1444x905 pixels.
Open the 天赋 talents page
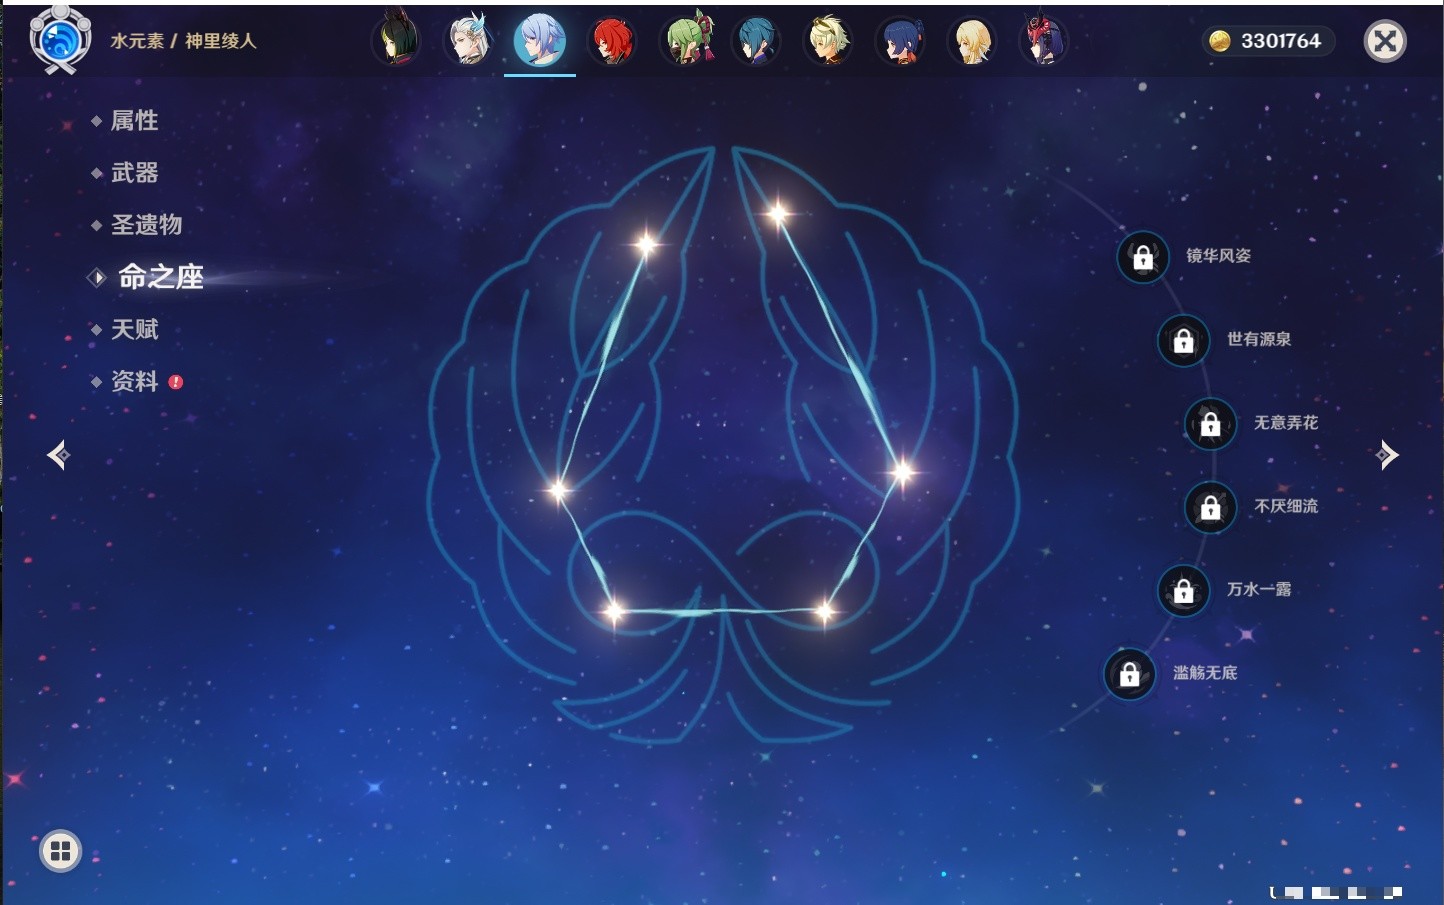(x=134, y=329)
